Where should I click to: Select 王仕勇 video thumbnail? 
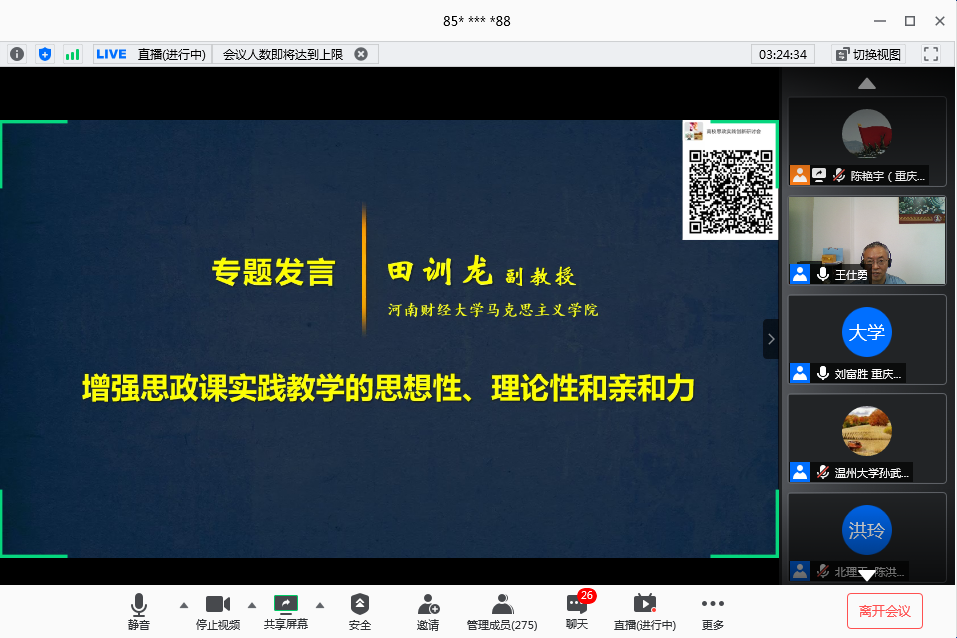(867, 240)
